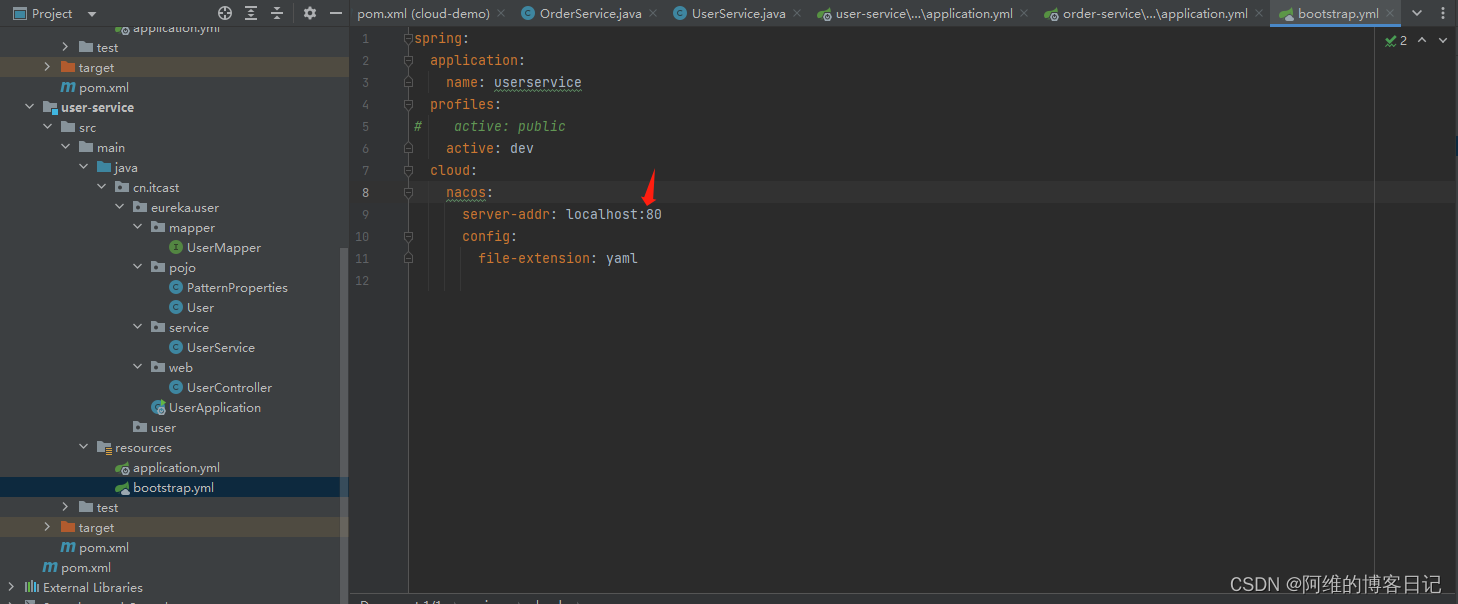Hide the Project tool window with minus icon
Image resolution: width=1458 pixels, height=604 pixels.
335,14
